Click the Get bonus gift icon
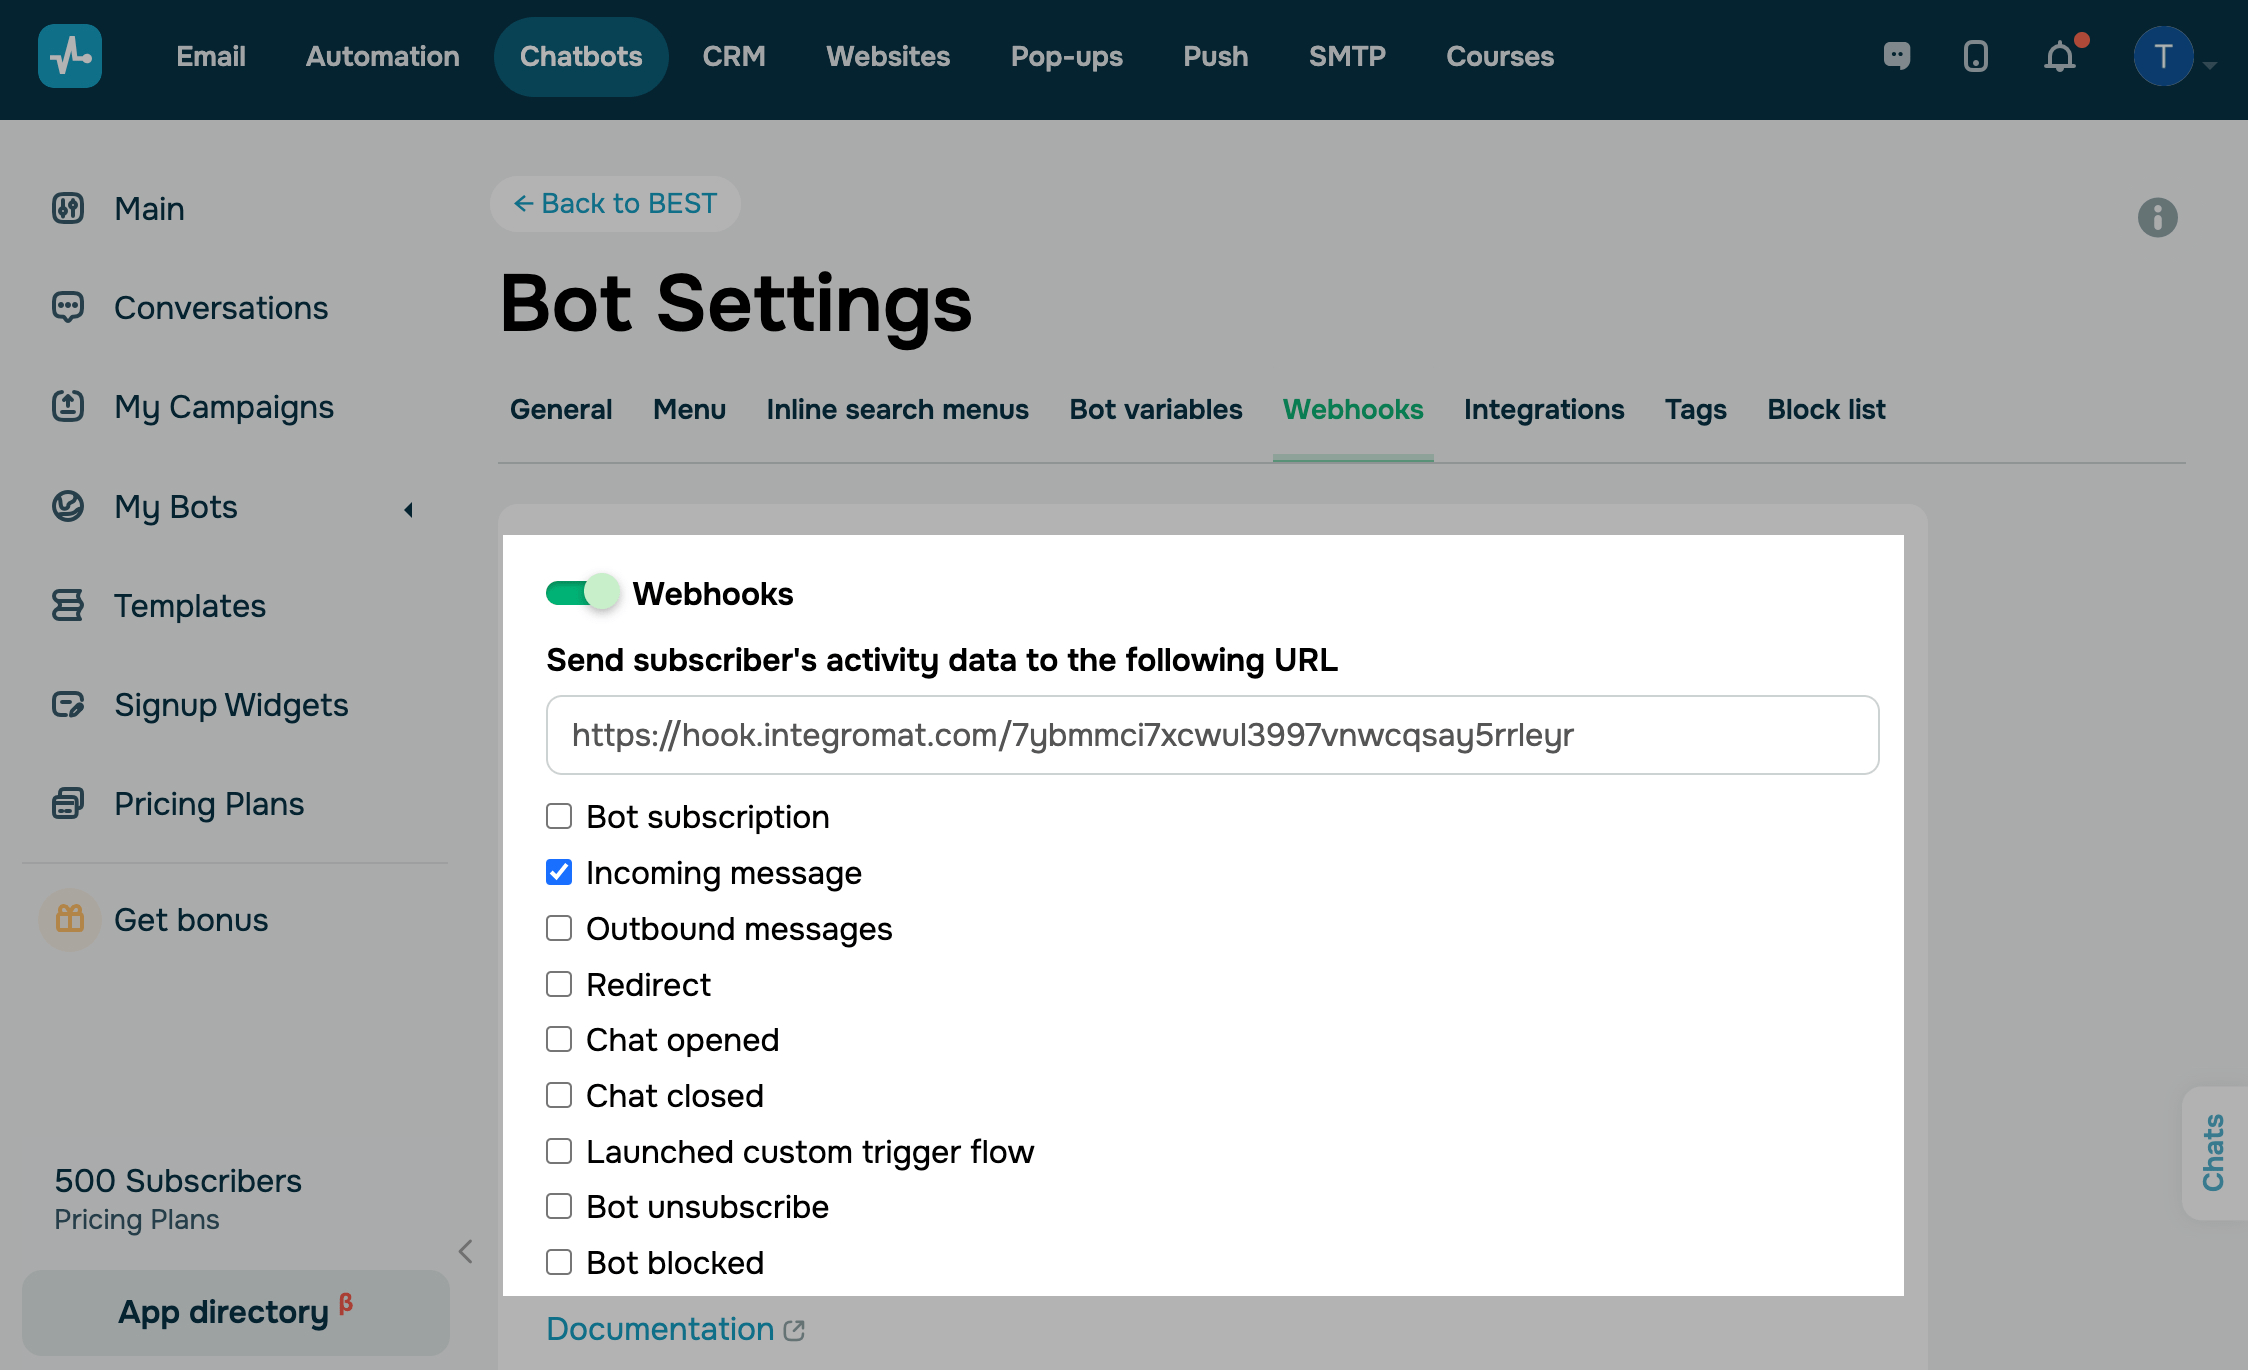 [69, 919]
